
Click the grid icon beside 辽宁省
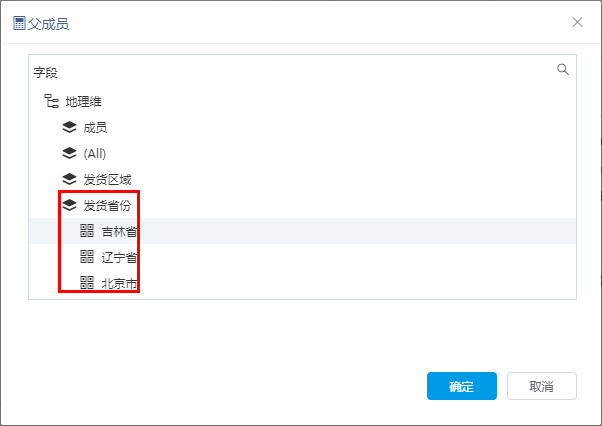coord(87,257)
